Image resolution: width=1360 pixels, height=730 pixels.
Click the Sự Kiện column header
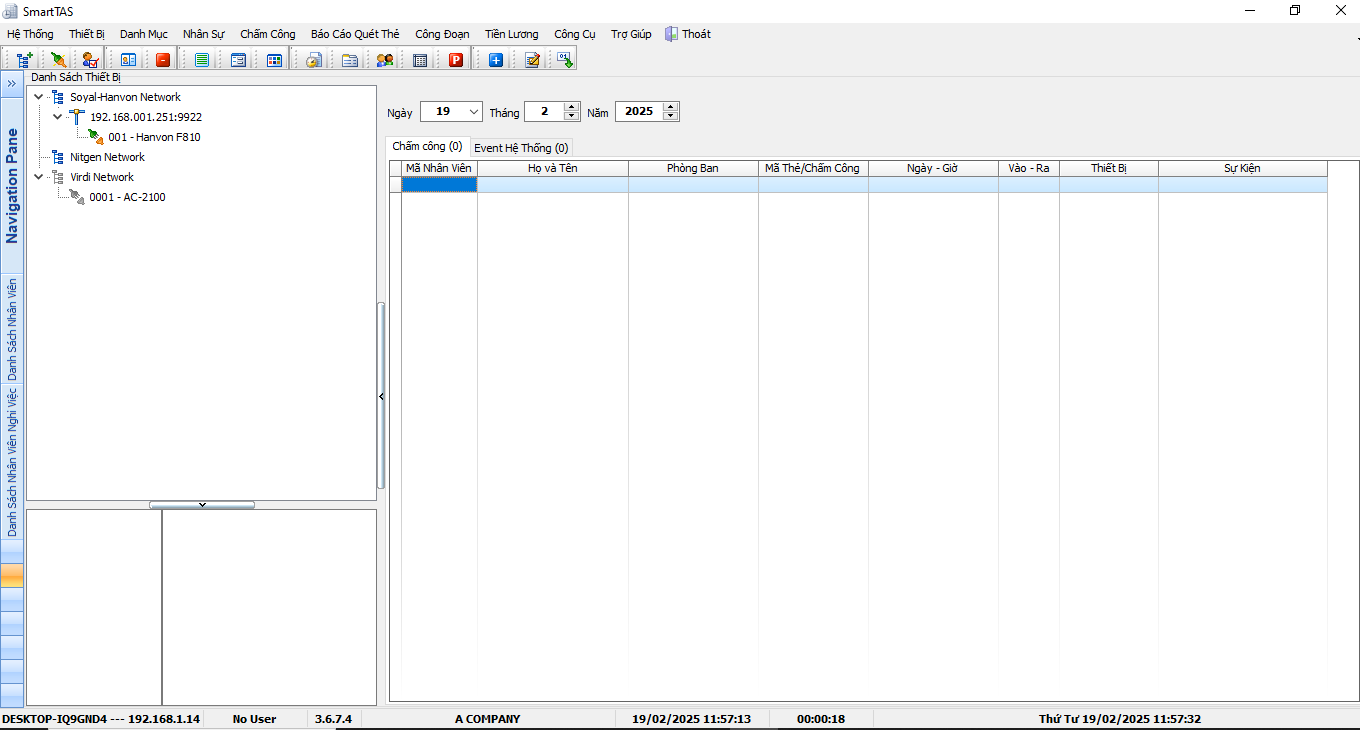pyautogui.click(x=1243, y=168)
